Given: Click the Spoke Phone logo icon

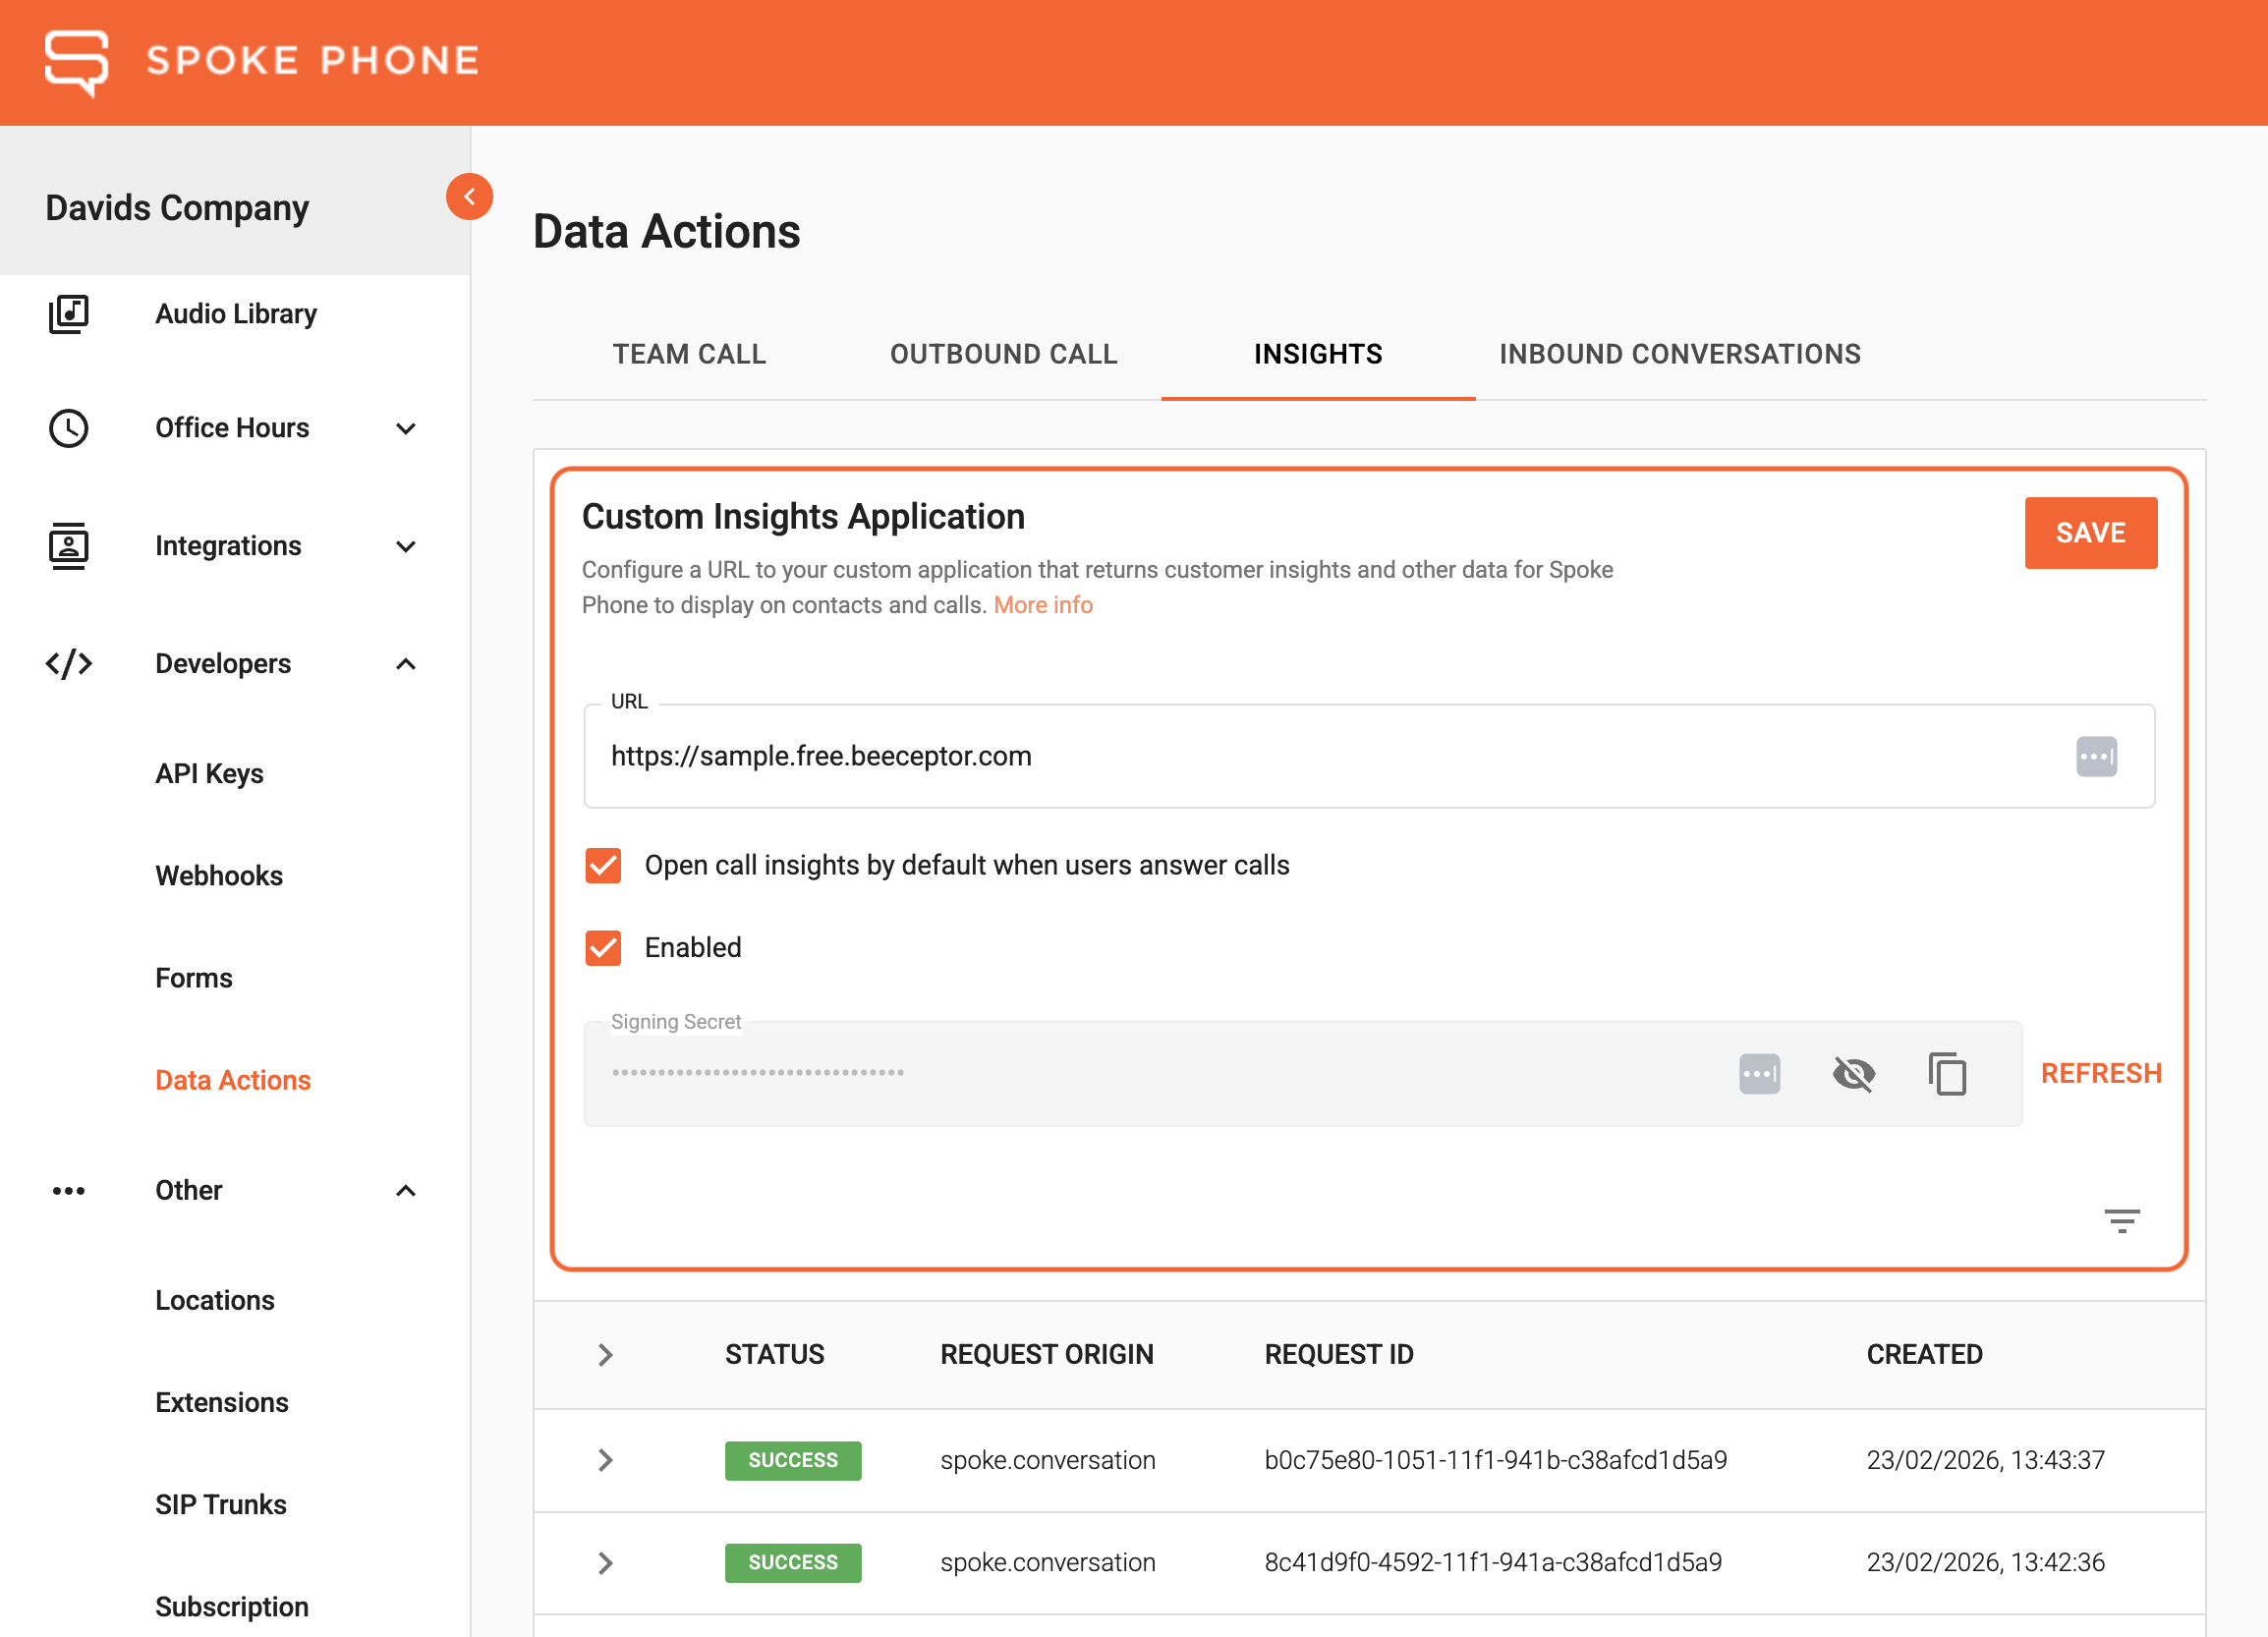Looking at the screenshot, I should 76,62.
